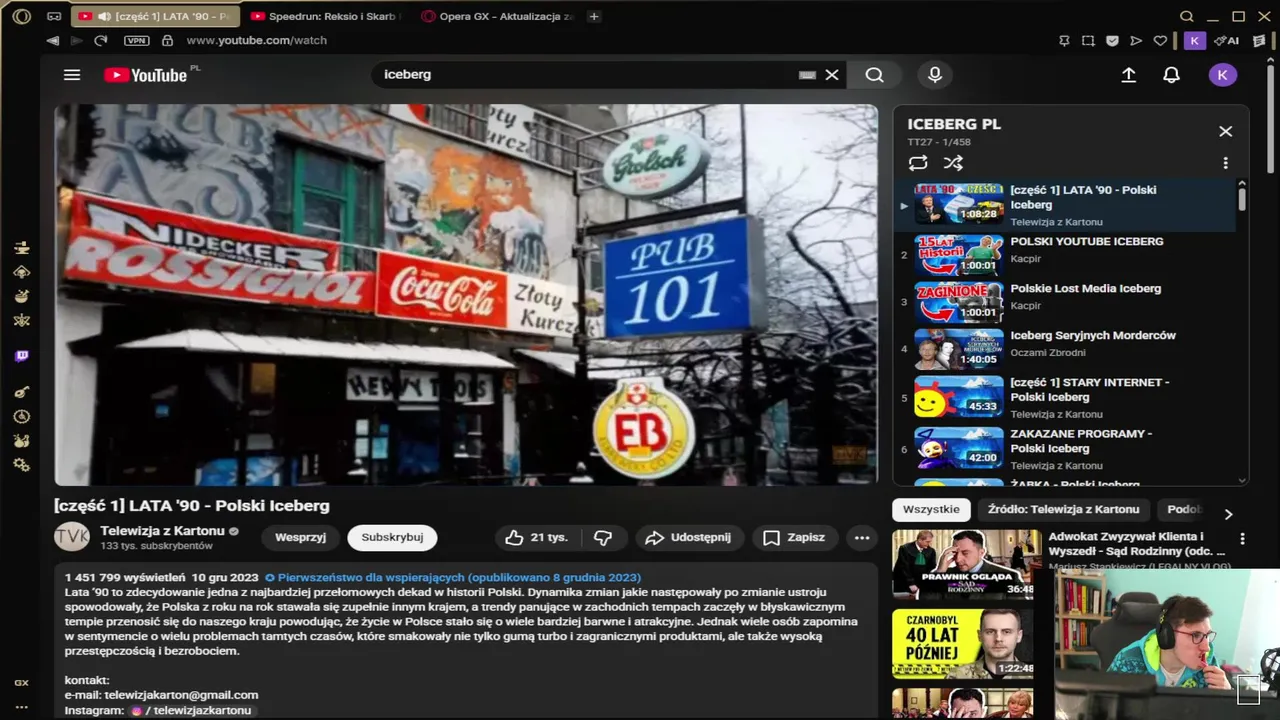1280x720 pixels.
Task: Open Adwokat Zwyzywał Klienta video thumbnail
Action: click(x=965, y=564)
